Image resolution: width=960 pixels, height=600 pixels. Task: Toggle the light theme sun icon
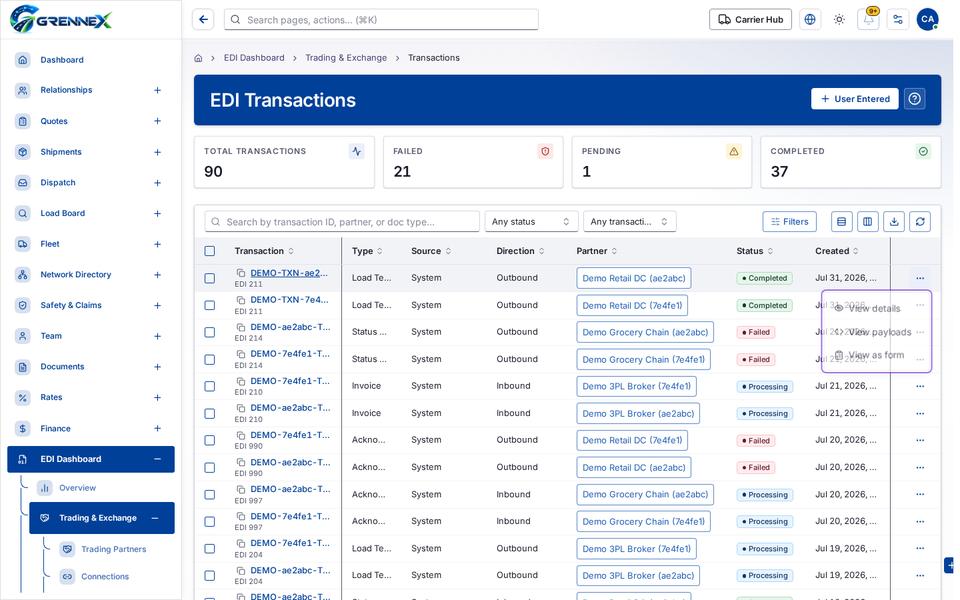(x=839, y=20)
